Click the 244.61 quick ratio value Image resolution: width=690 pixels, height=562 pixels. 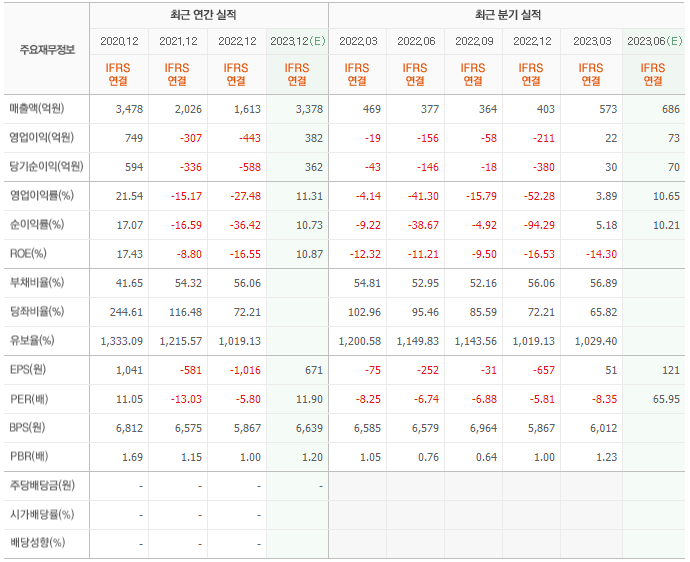pos(126,312)
